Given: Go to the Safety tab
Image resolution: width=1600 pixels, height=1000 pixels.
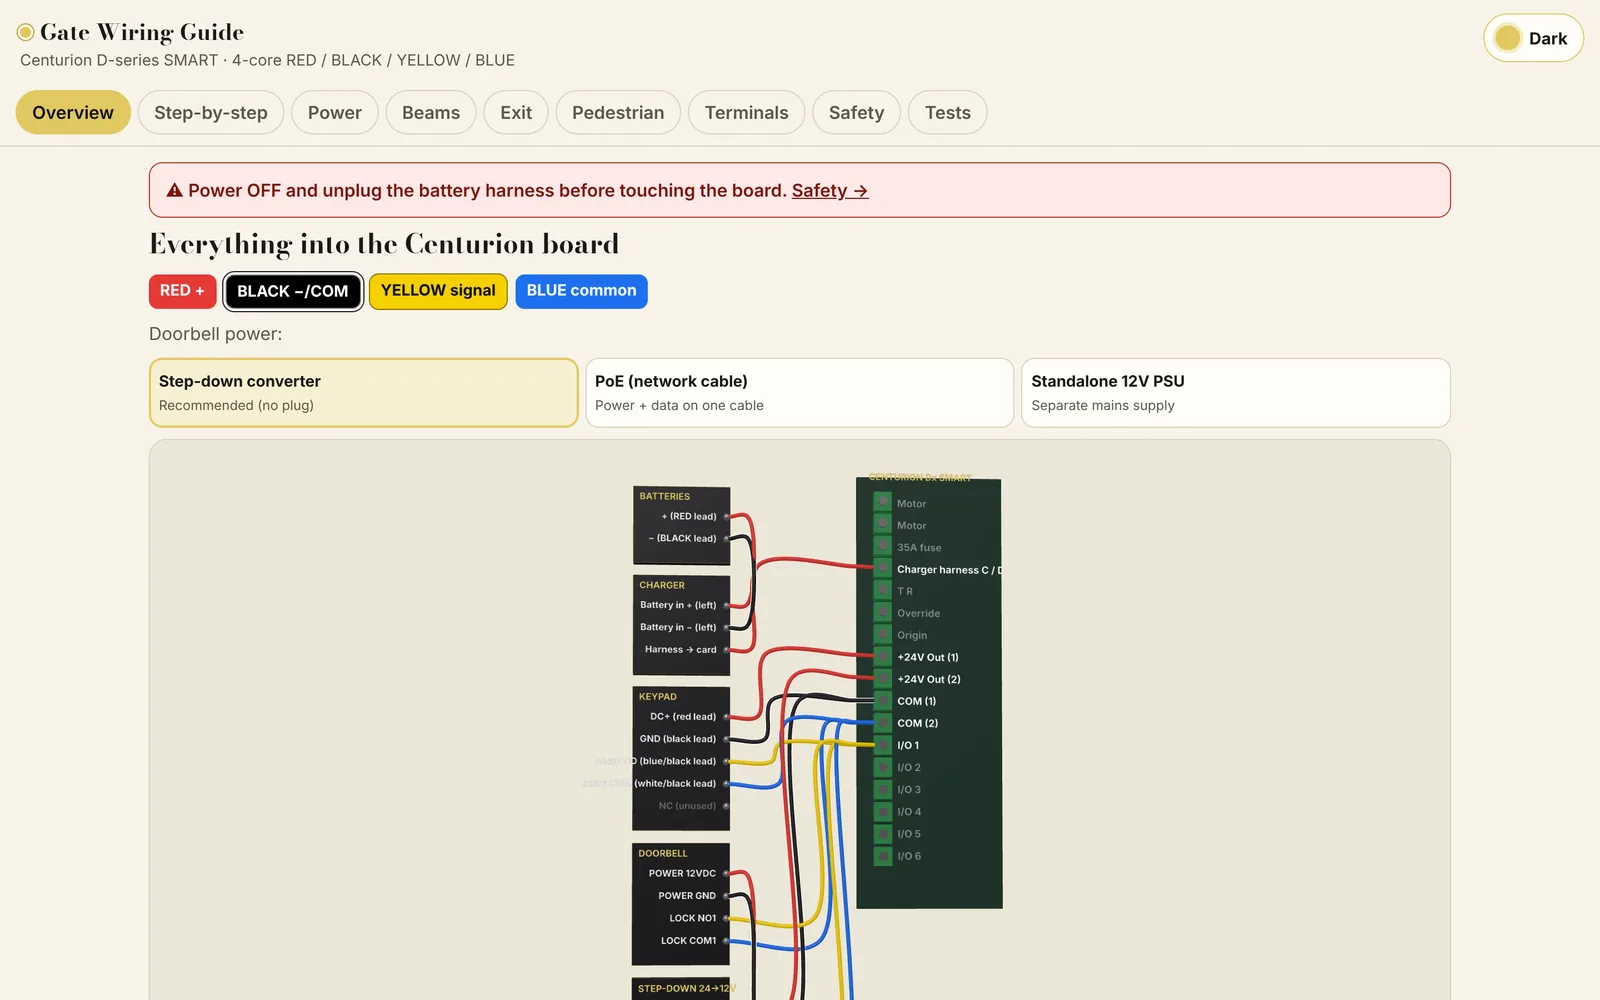Looking at the screenshot, I should 857,112.
